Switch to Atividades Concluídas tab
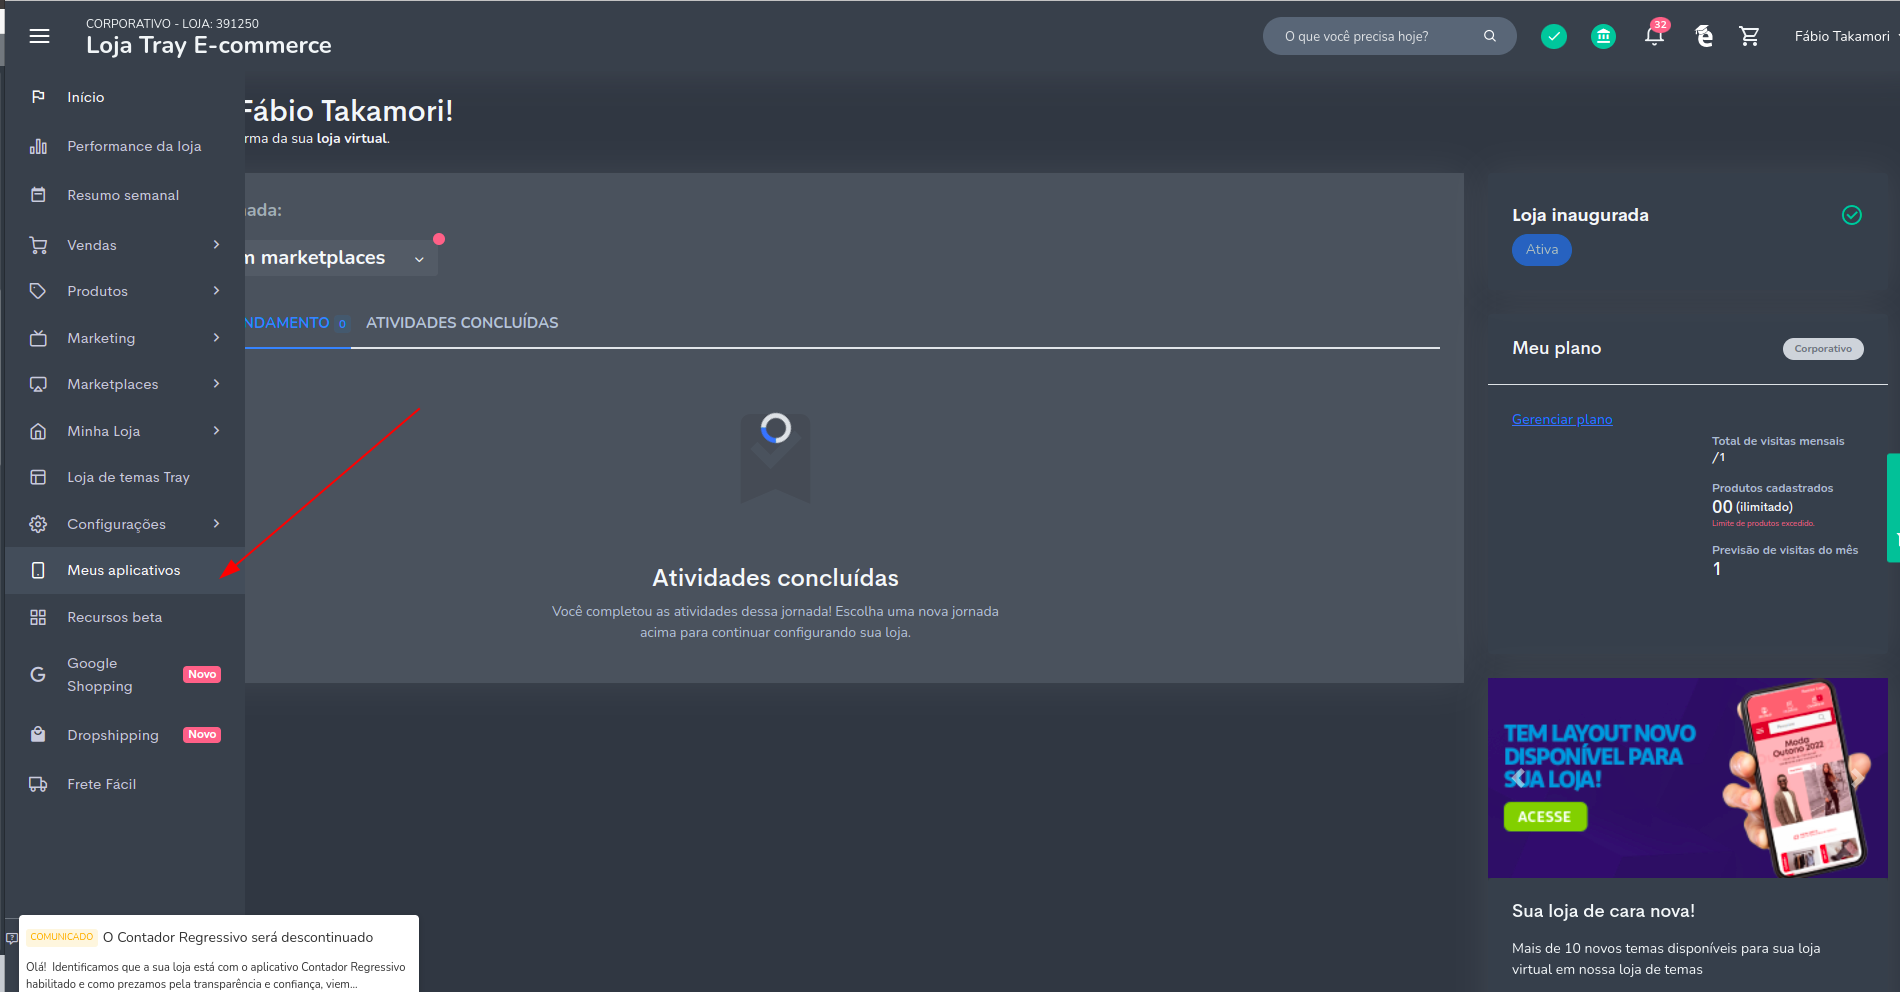The width and height of the screenshot is (1900, 992). pos(462,323)
